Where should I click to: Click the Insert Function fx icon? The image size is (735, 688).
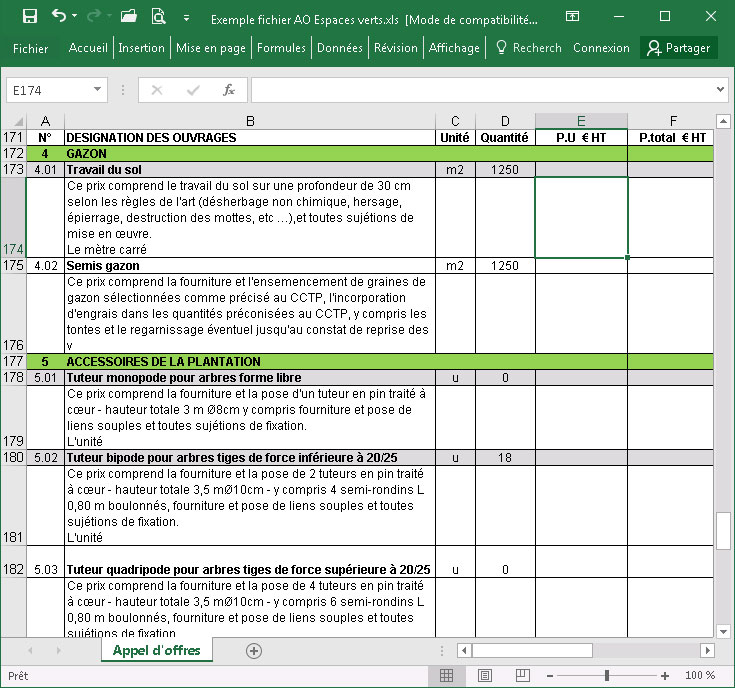[228, 90]
